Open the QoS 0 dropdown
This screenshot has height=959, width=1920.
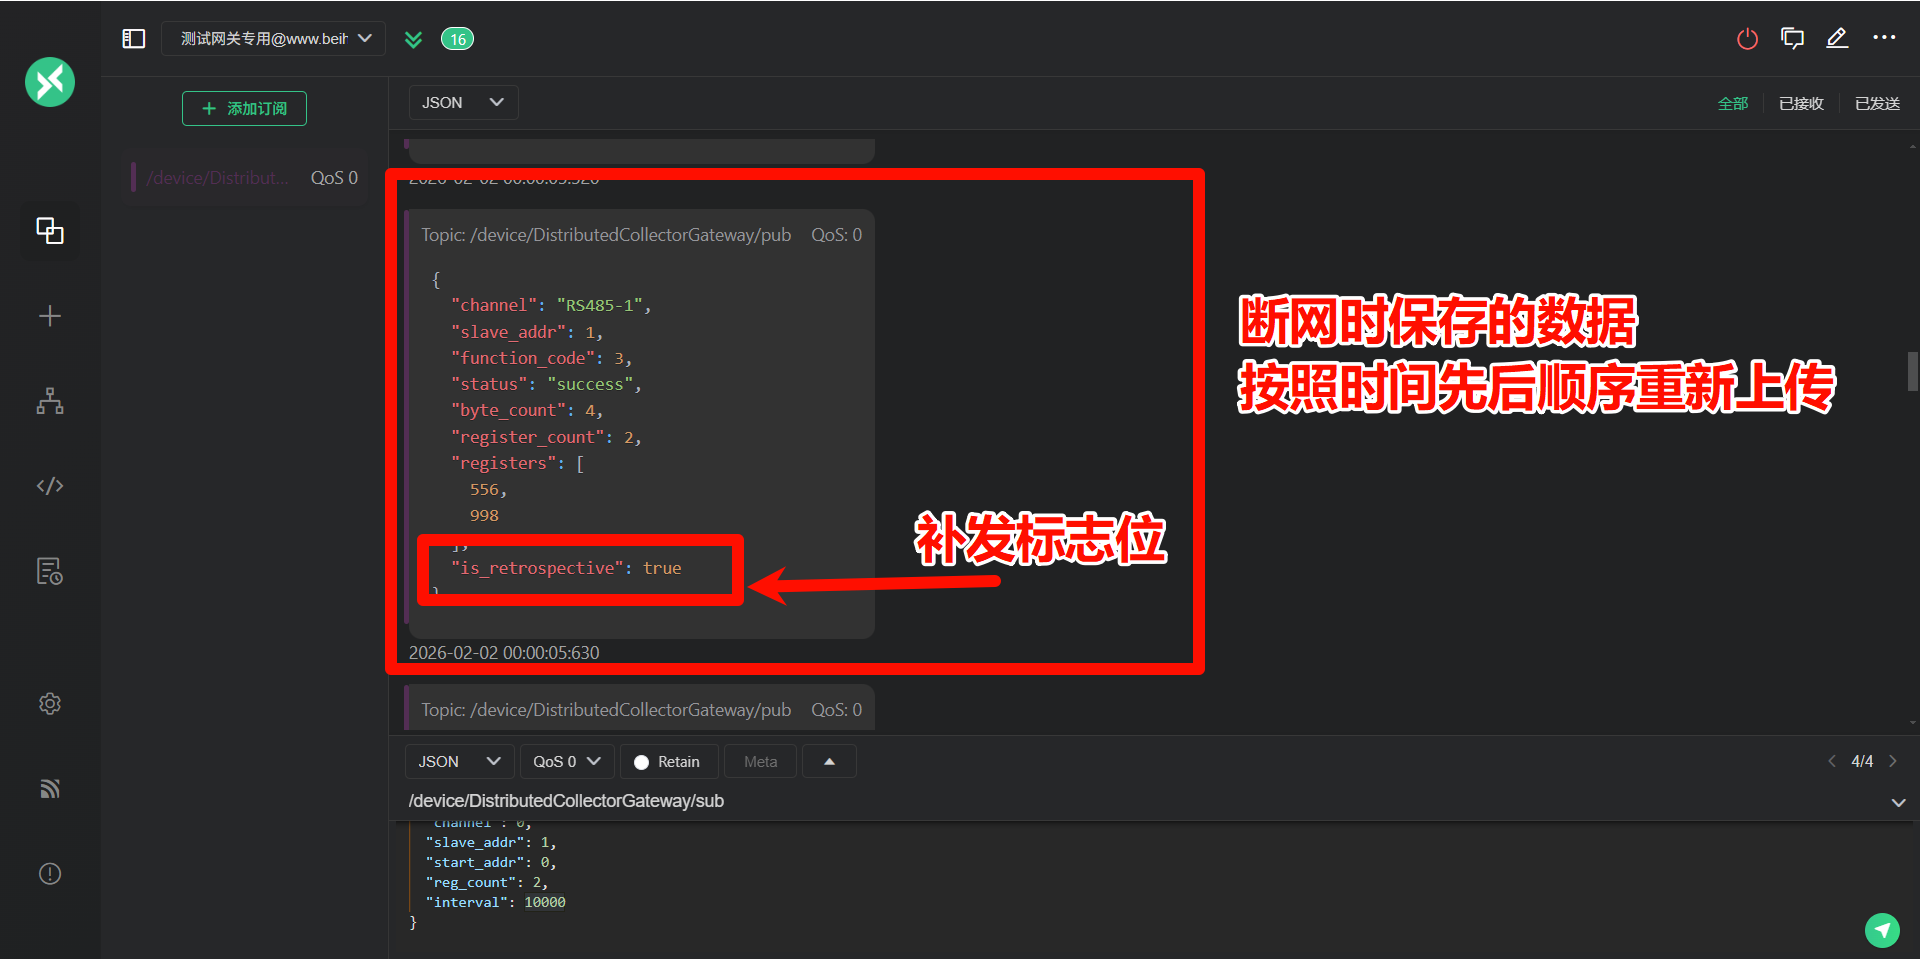[x=566, y=762]
